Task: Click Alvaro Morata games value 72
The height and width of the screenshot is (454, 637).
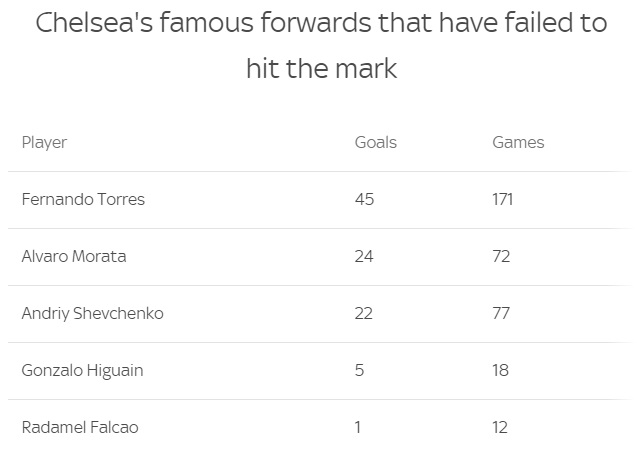Action: (501, 256)
